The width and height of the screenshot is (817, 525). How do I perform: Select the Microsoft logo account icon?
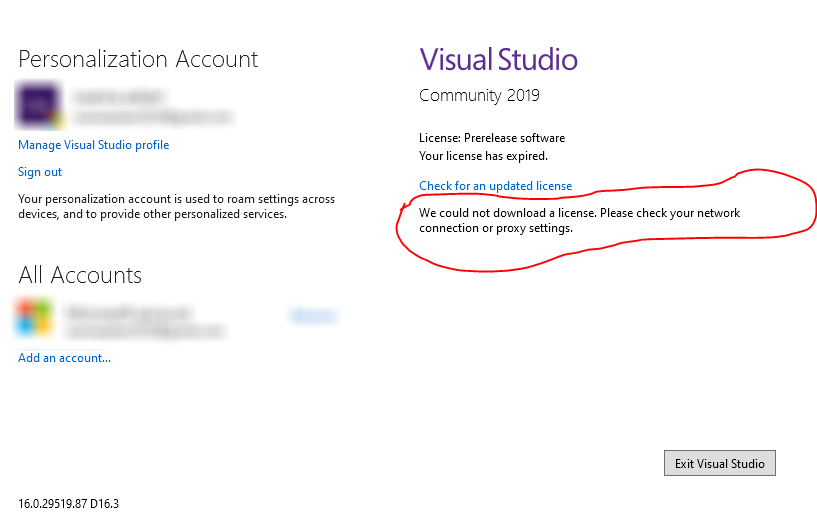(34, 317)
